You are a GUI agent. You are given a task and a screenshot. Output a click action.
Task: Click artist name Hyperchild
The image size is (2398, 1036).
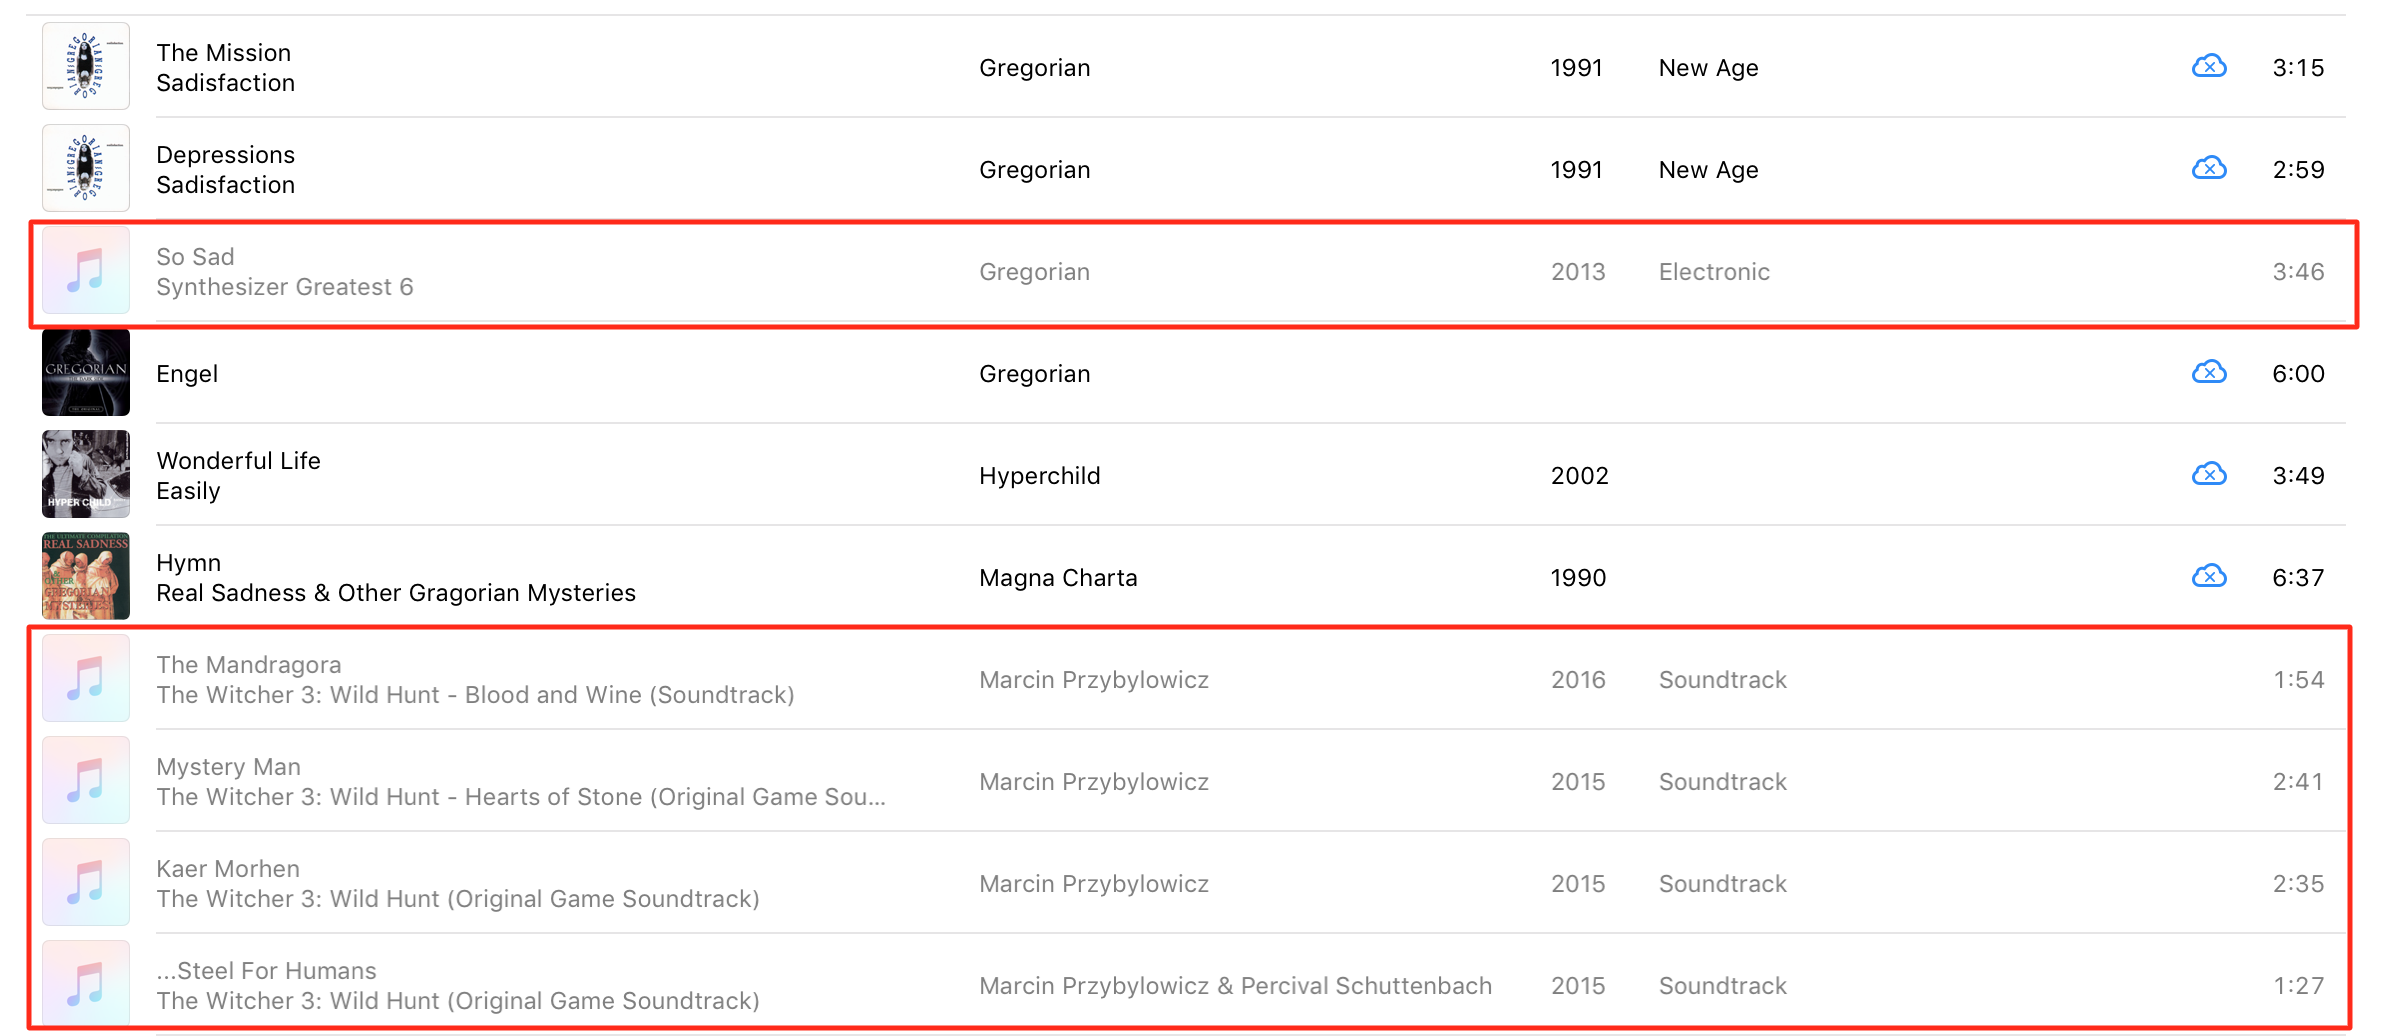coord(1039,476)
